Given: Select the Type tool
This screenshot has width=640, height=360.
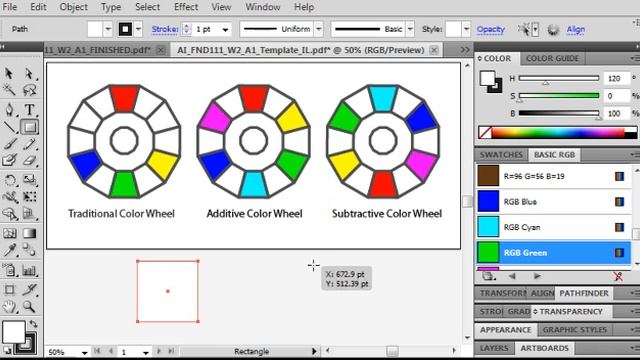Looking at the screenshot, I should pyautogui.click(x=29, y=109).
